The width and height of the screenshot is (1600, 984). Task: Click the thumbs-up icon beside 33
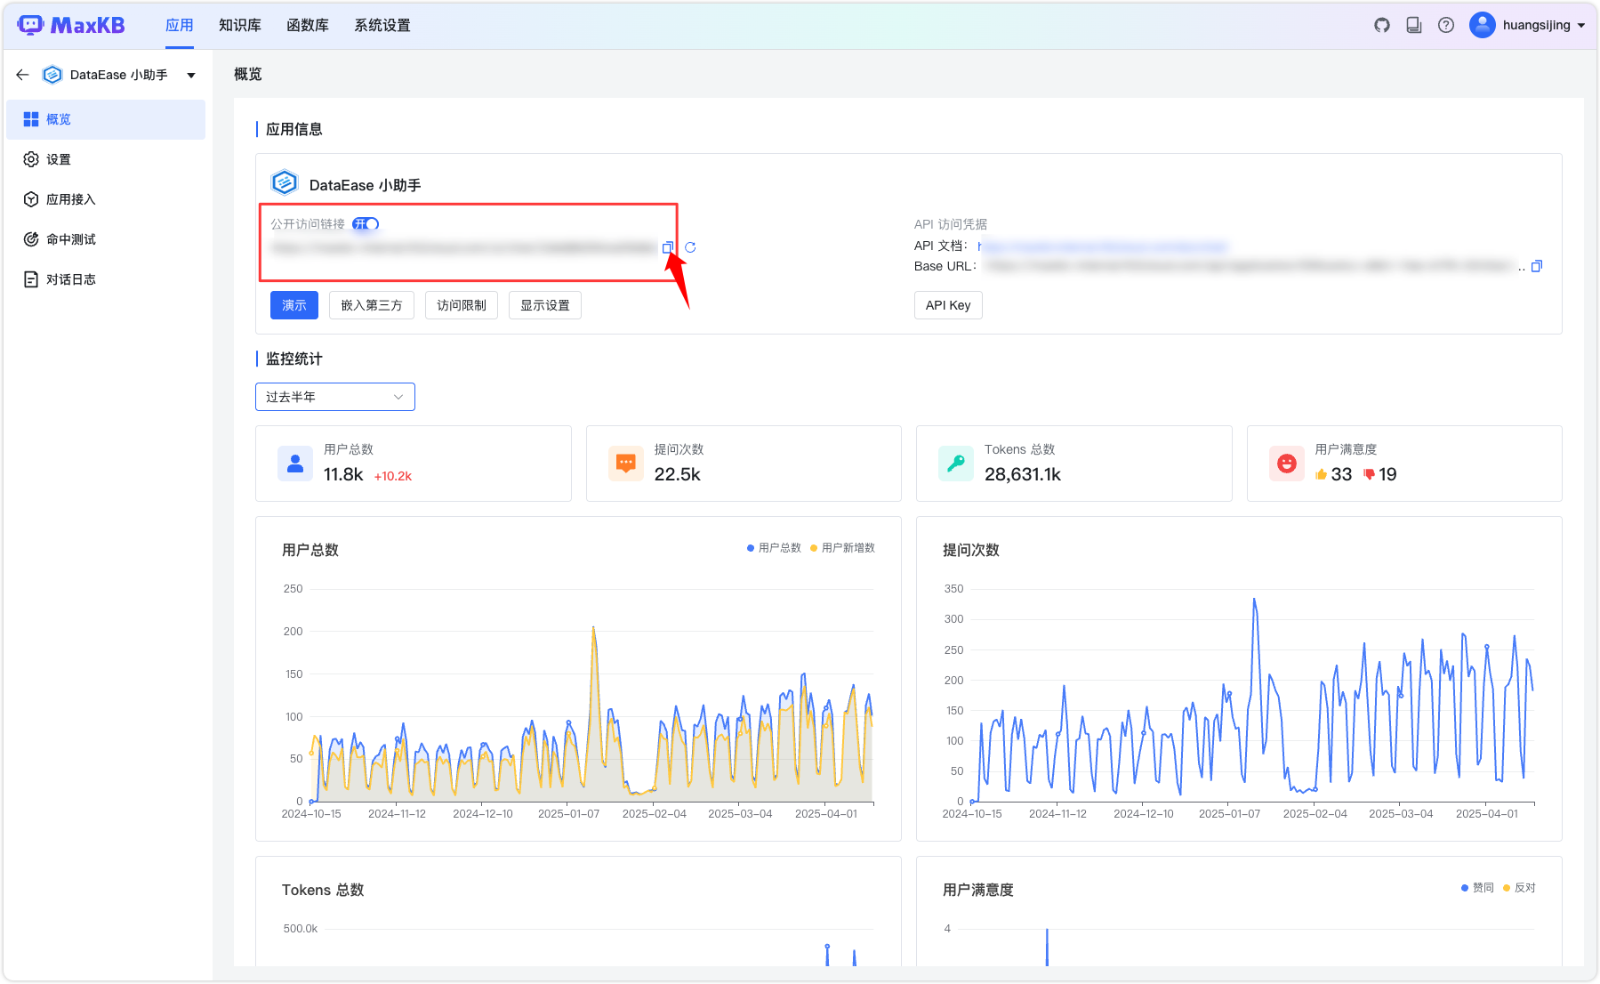pos(1321,474)
